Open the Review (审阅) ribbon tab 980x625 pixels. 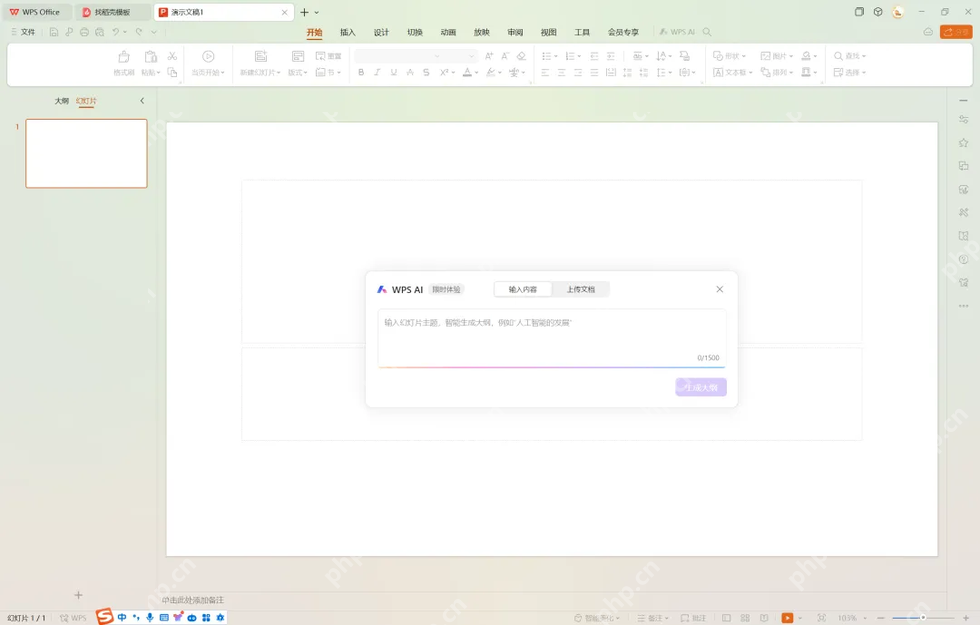coord(515,32)
